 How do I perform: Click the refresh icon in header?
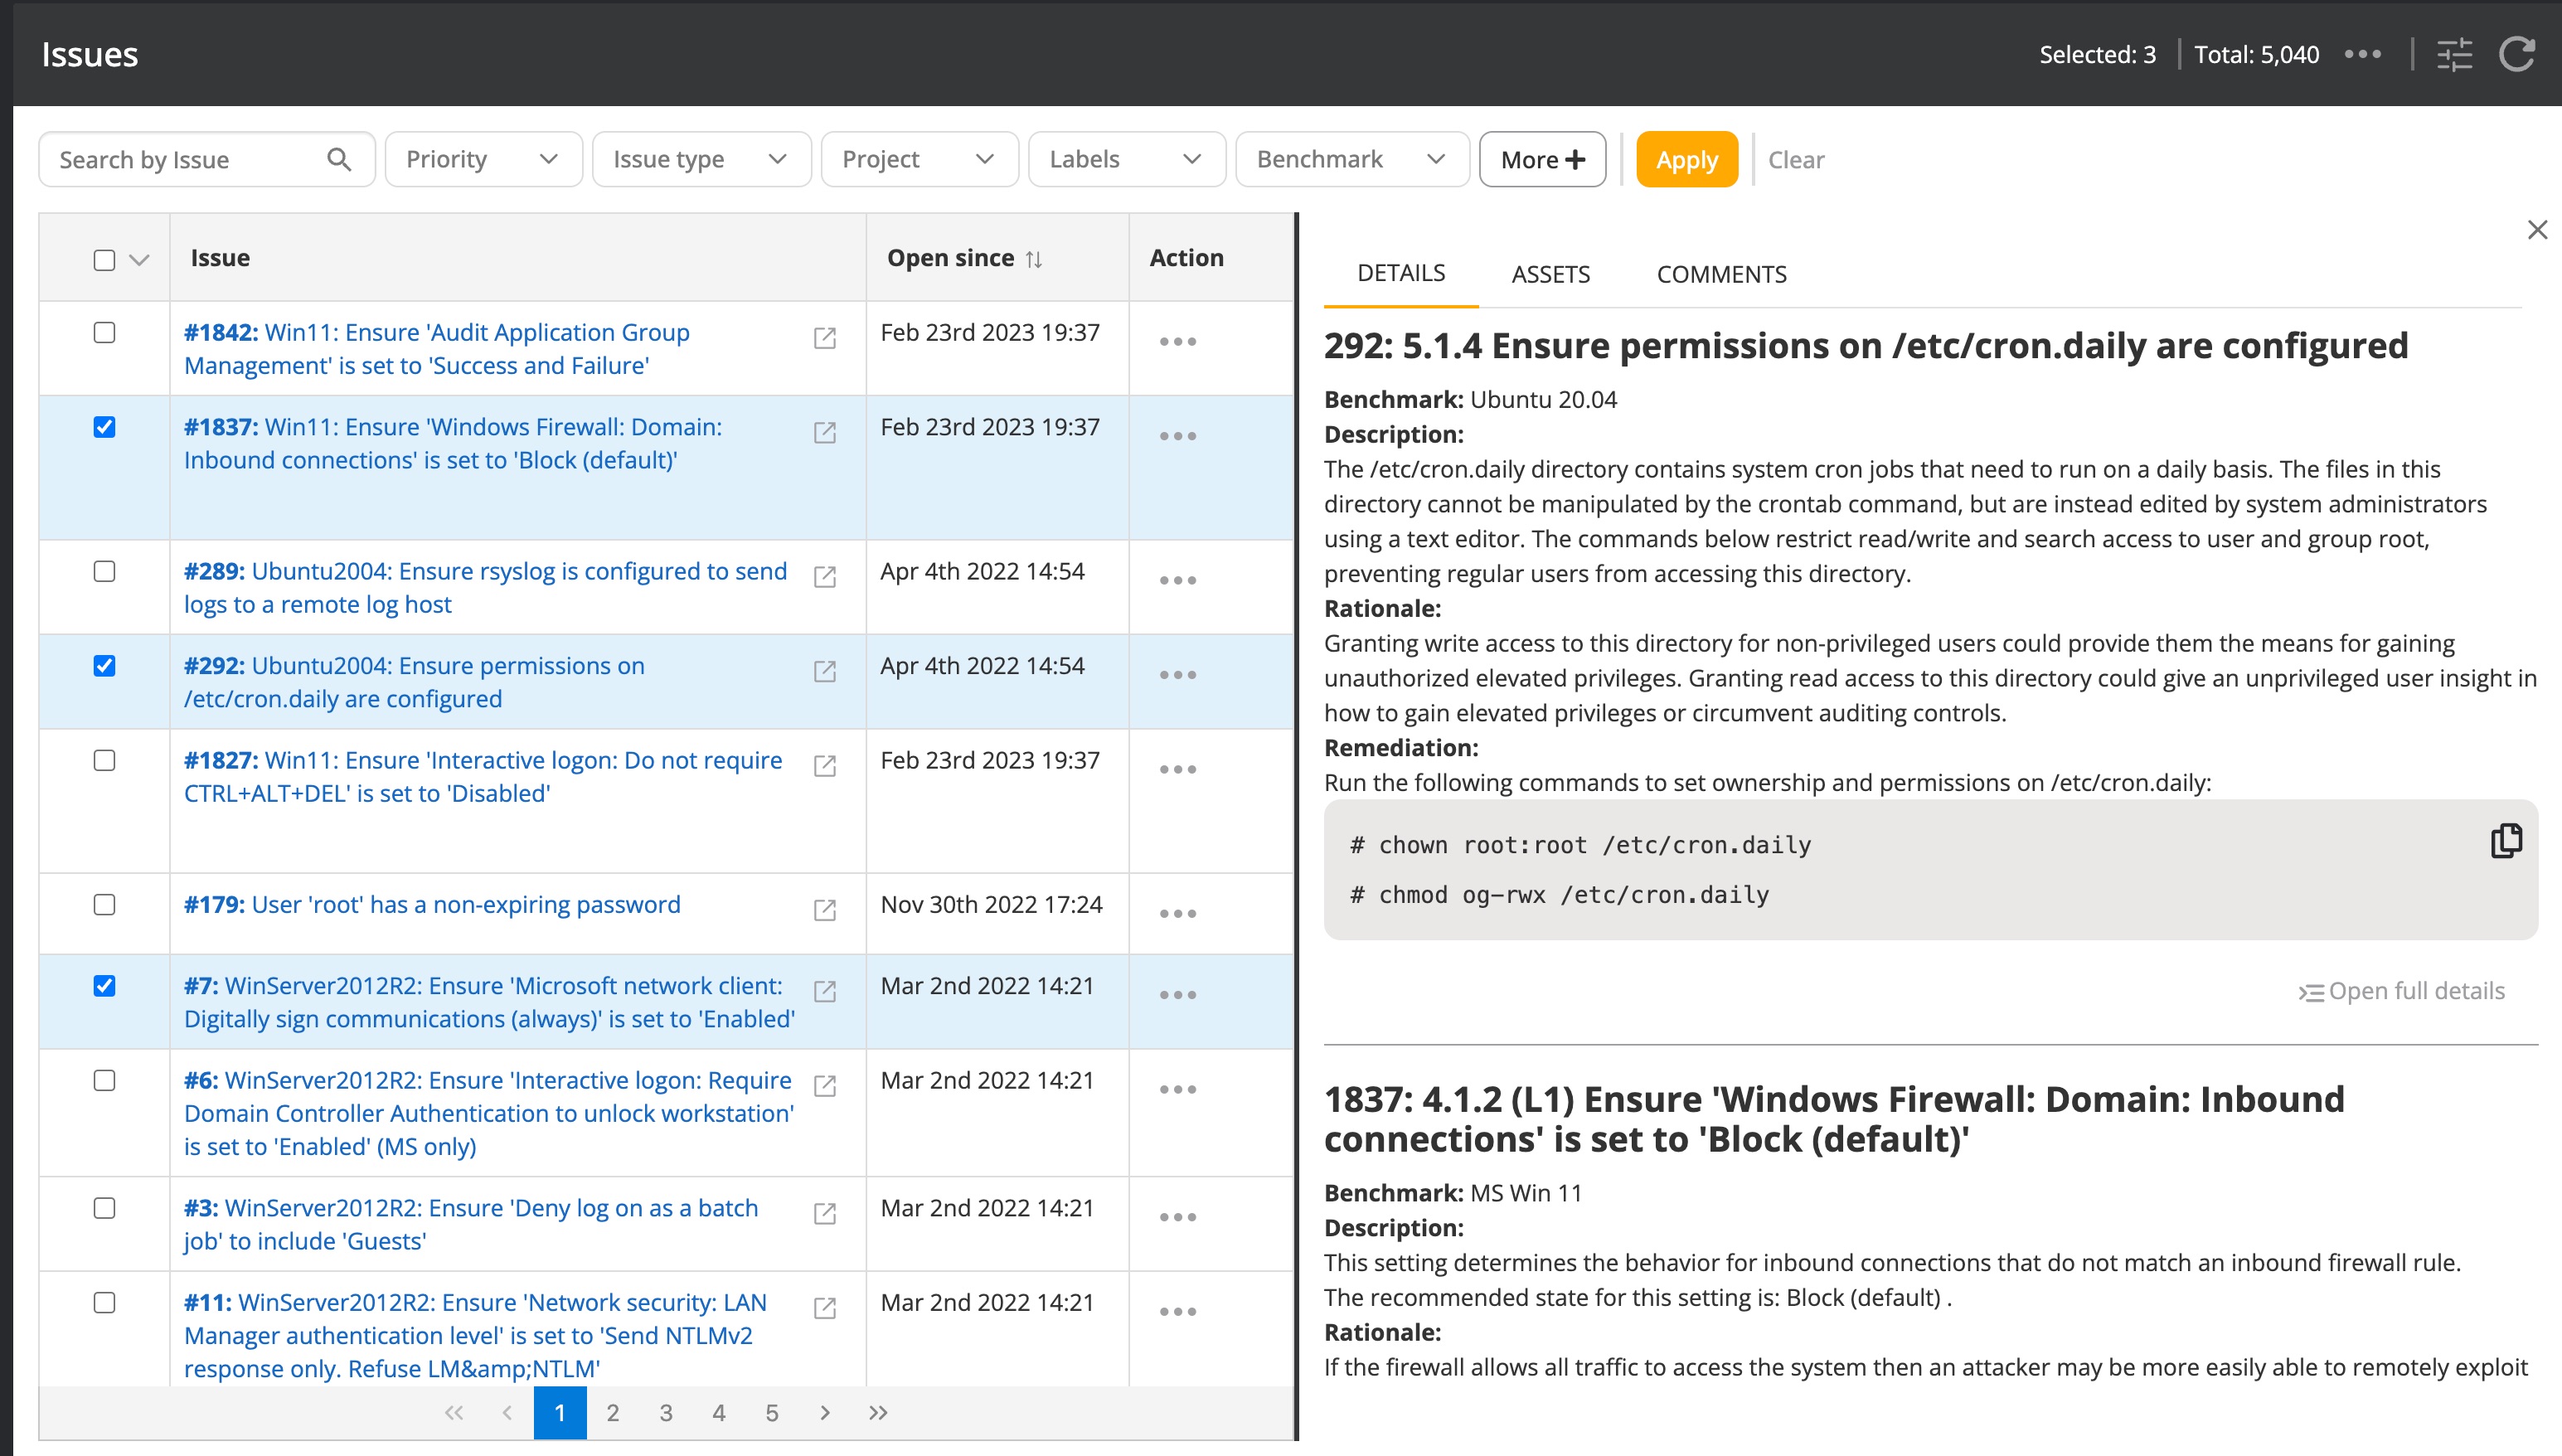click(2516, 55)
